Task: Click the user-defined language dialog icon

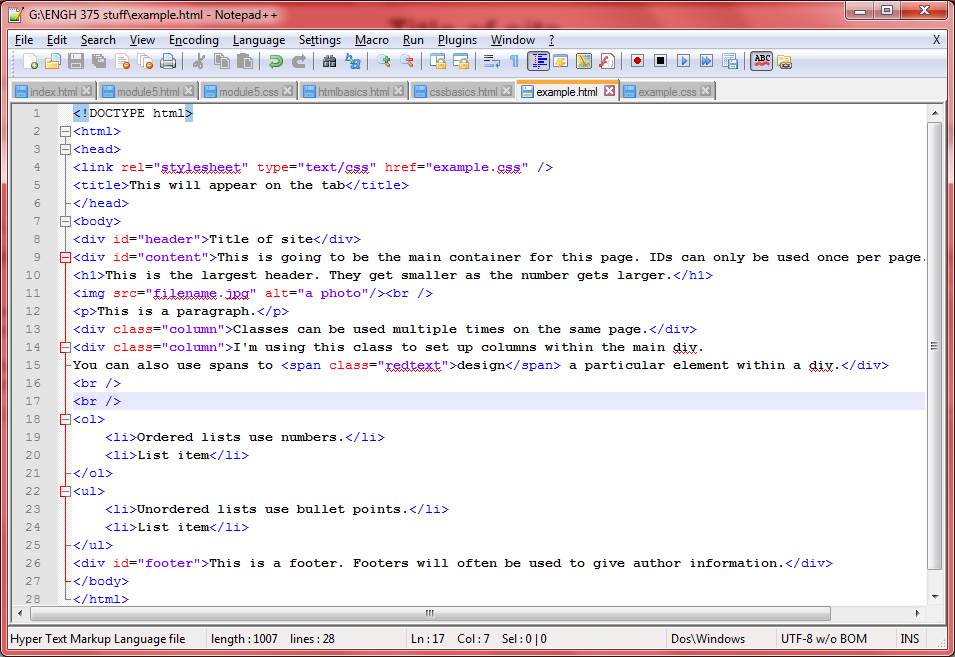Action: [560, 61]
